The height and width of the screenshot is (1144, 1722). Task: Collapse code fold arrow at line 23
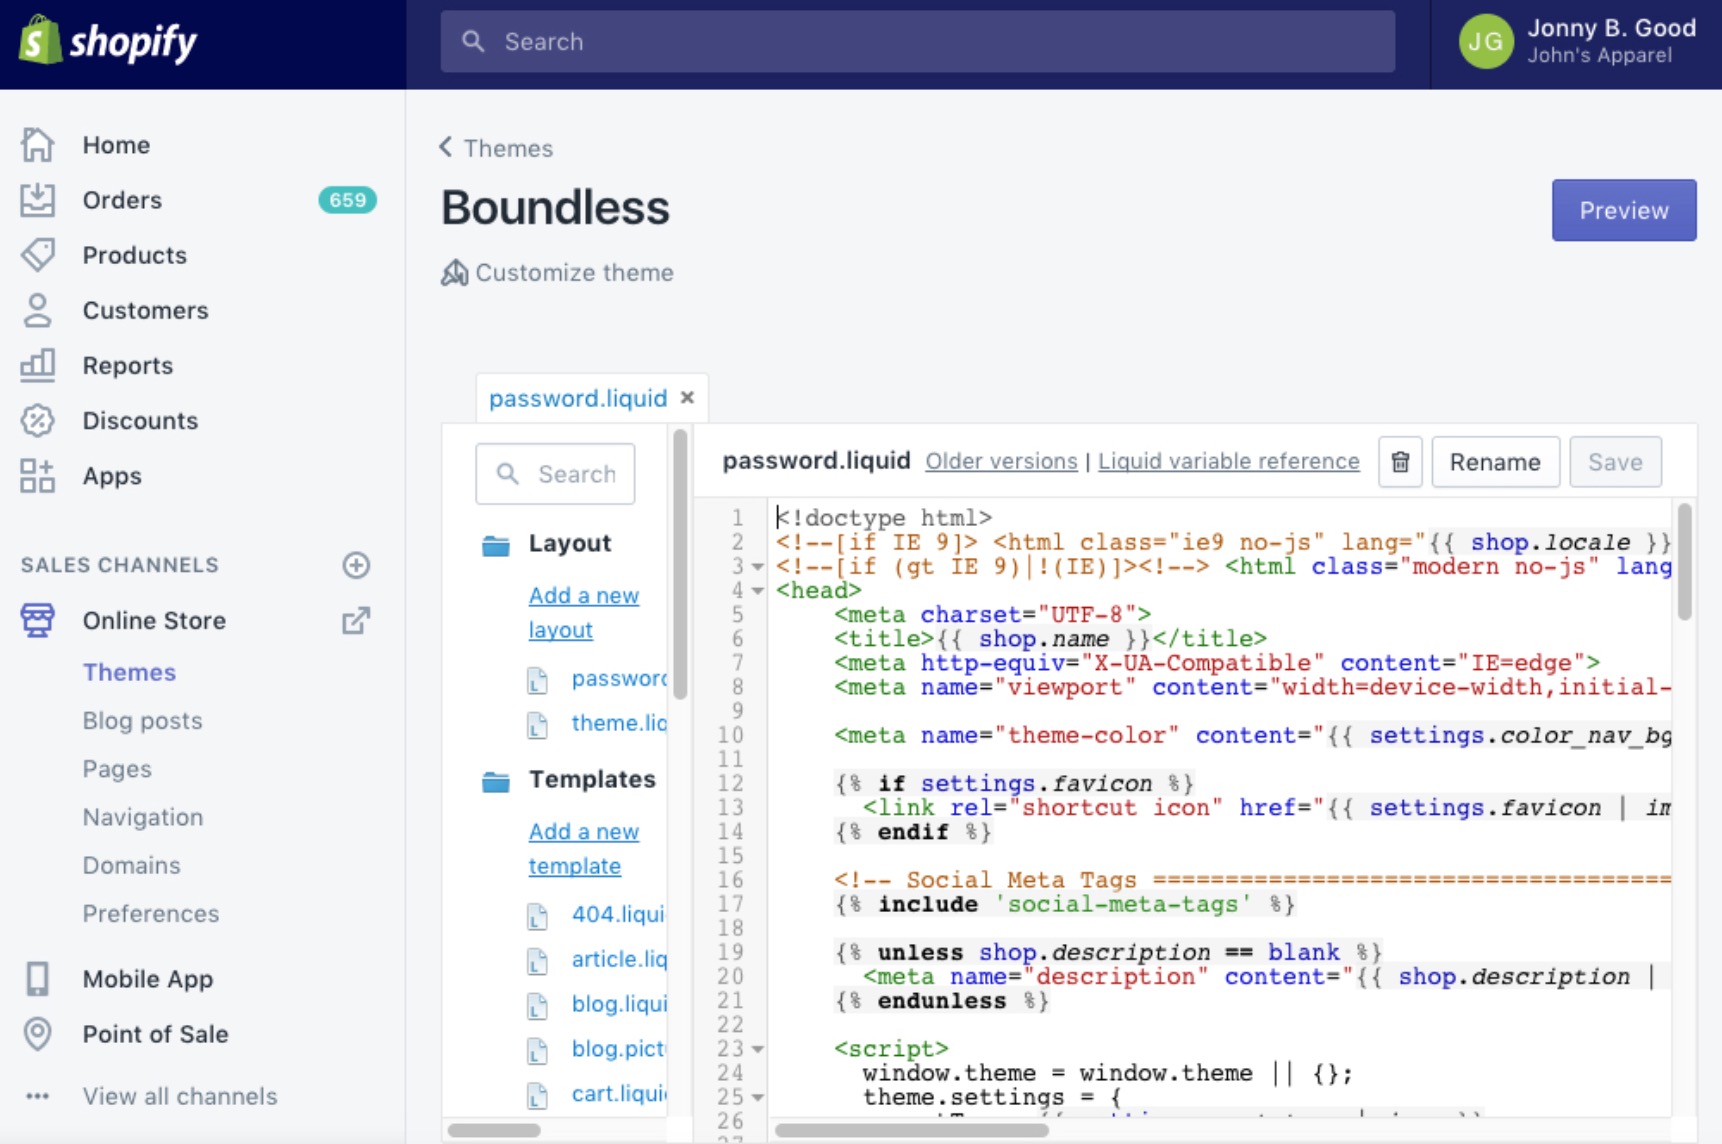758,1049
